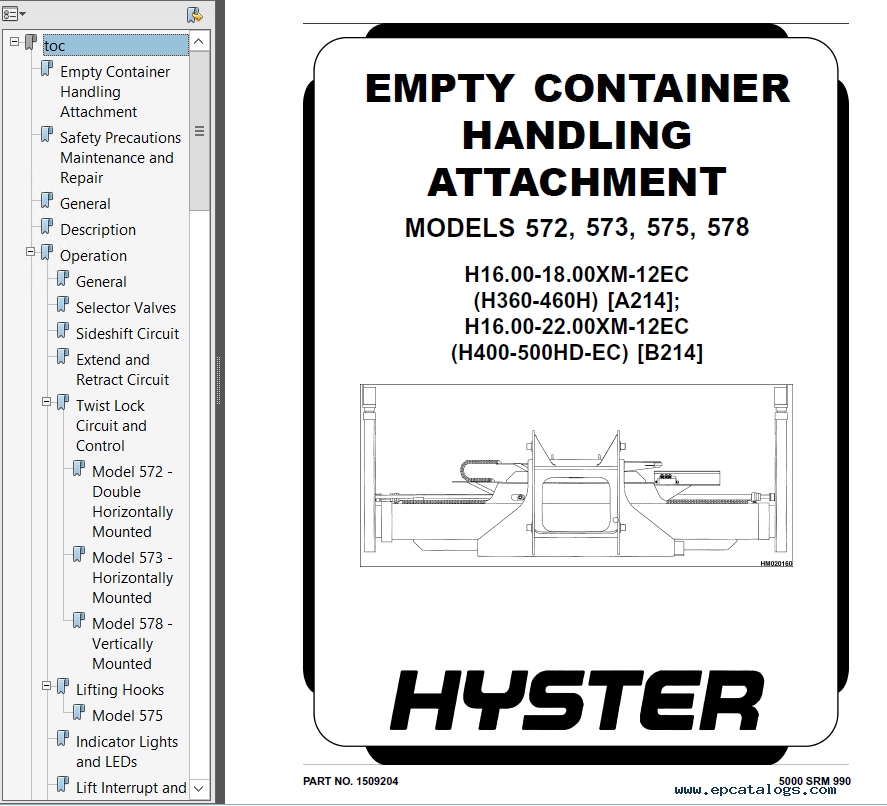Click bookmark icon beside Model 572
The height and width of the screenshot is (806, 887).
(79, 468)
